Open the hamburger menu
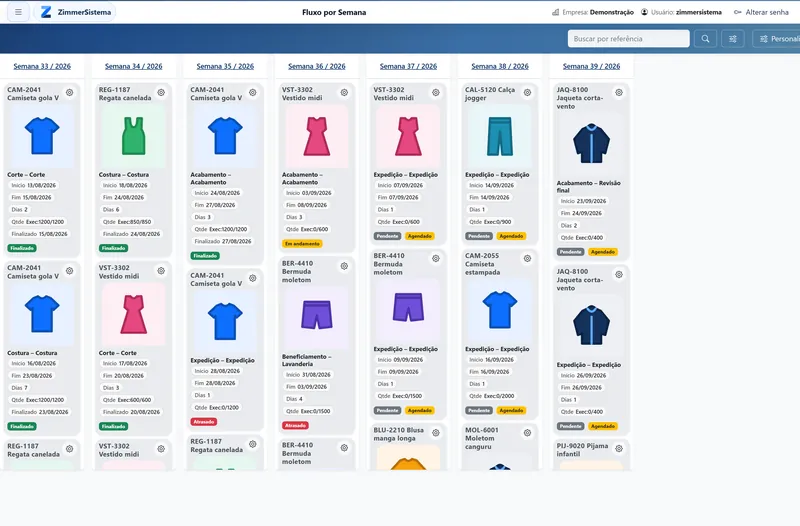The width and height of the screenshot is (800, 526). tap(18, 12)
